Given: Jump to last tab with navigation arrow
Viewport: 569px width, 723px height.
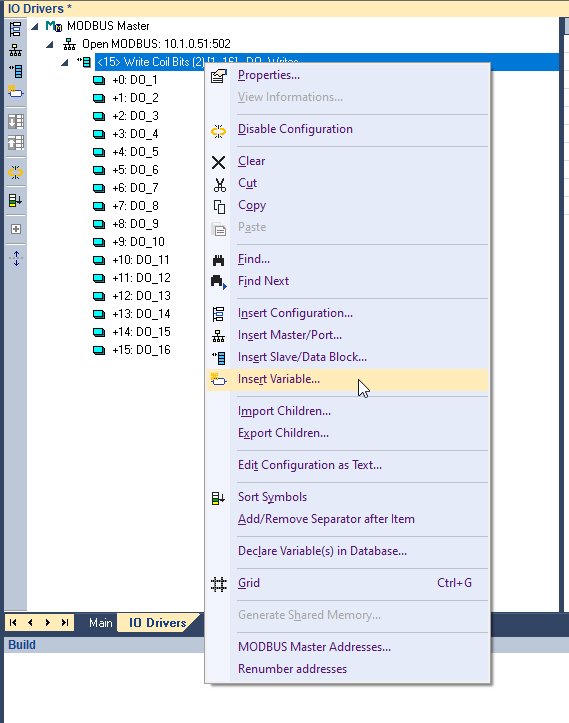Looking at the screenshot, I should pos(65,623).
